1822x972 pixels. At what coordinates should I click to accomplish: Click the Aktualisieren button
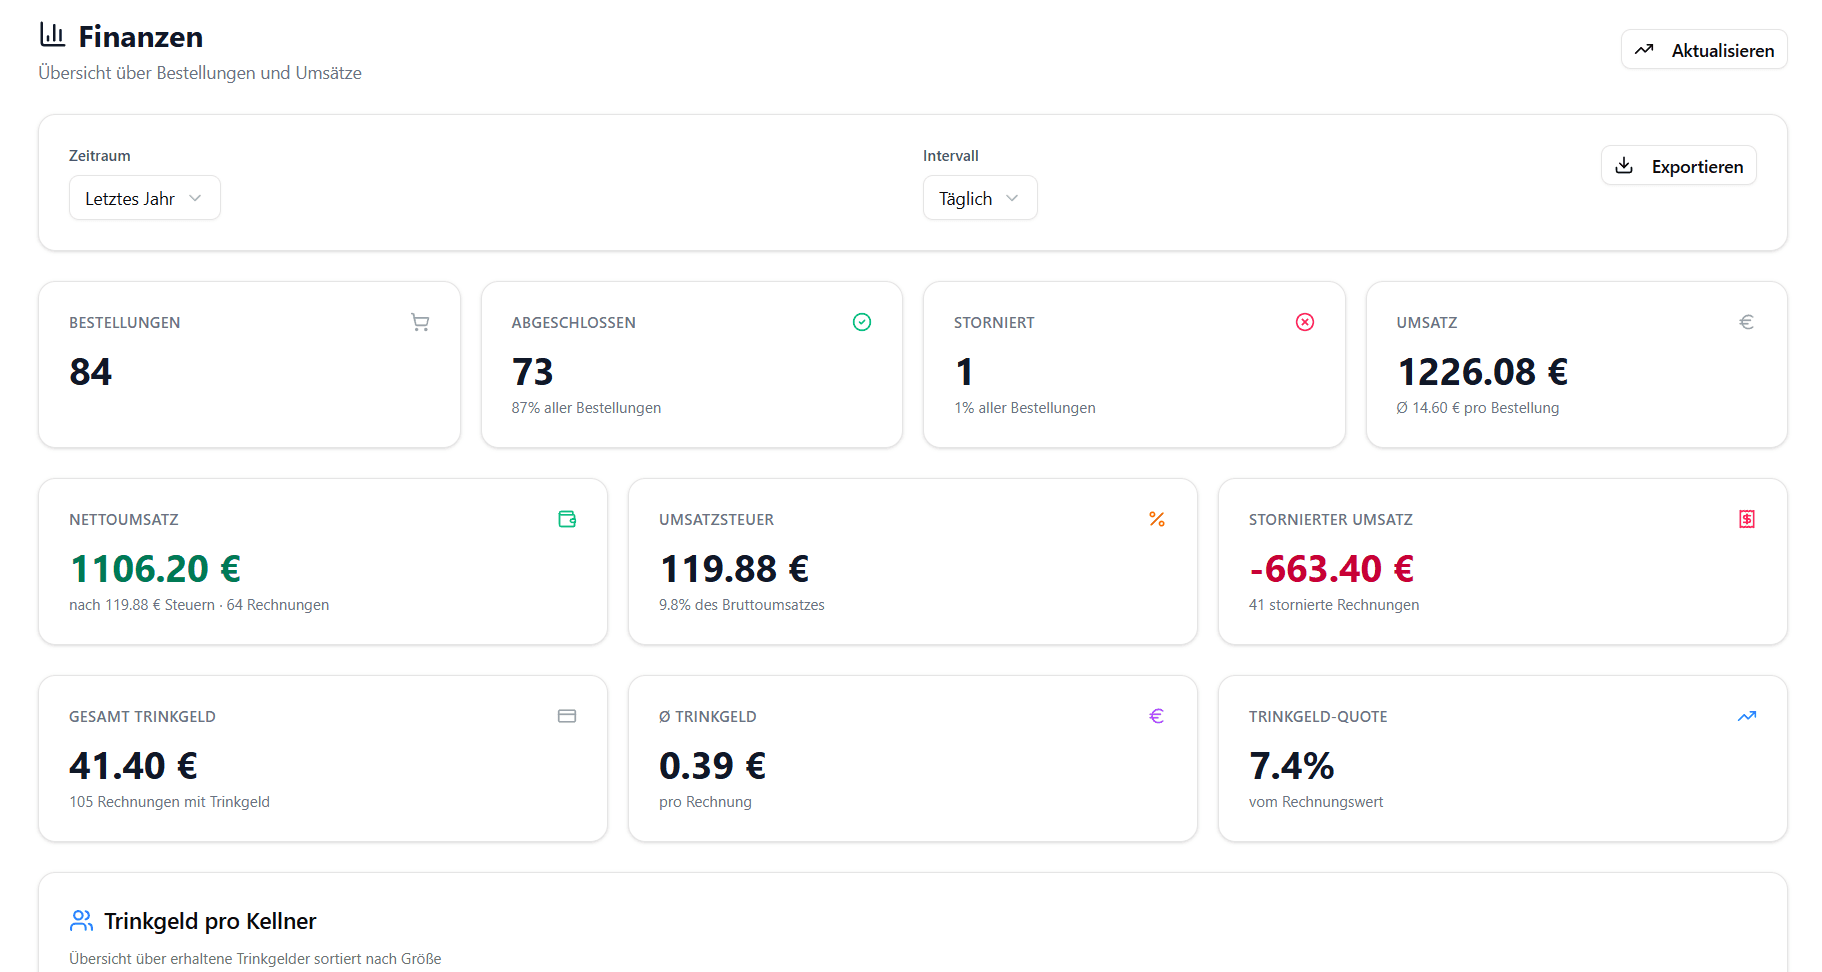(x=1704, y=49)
